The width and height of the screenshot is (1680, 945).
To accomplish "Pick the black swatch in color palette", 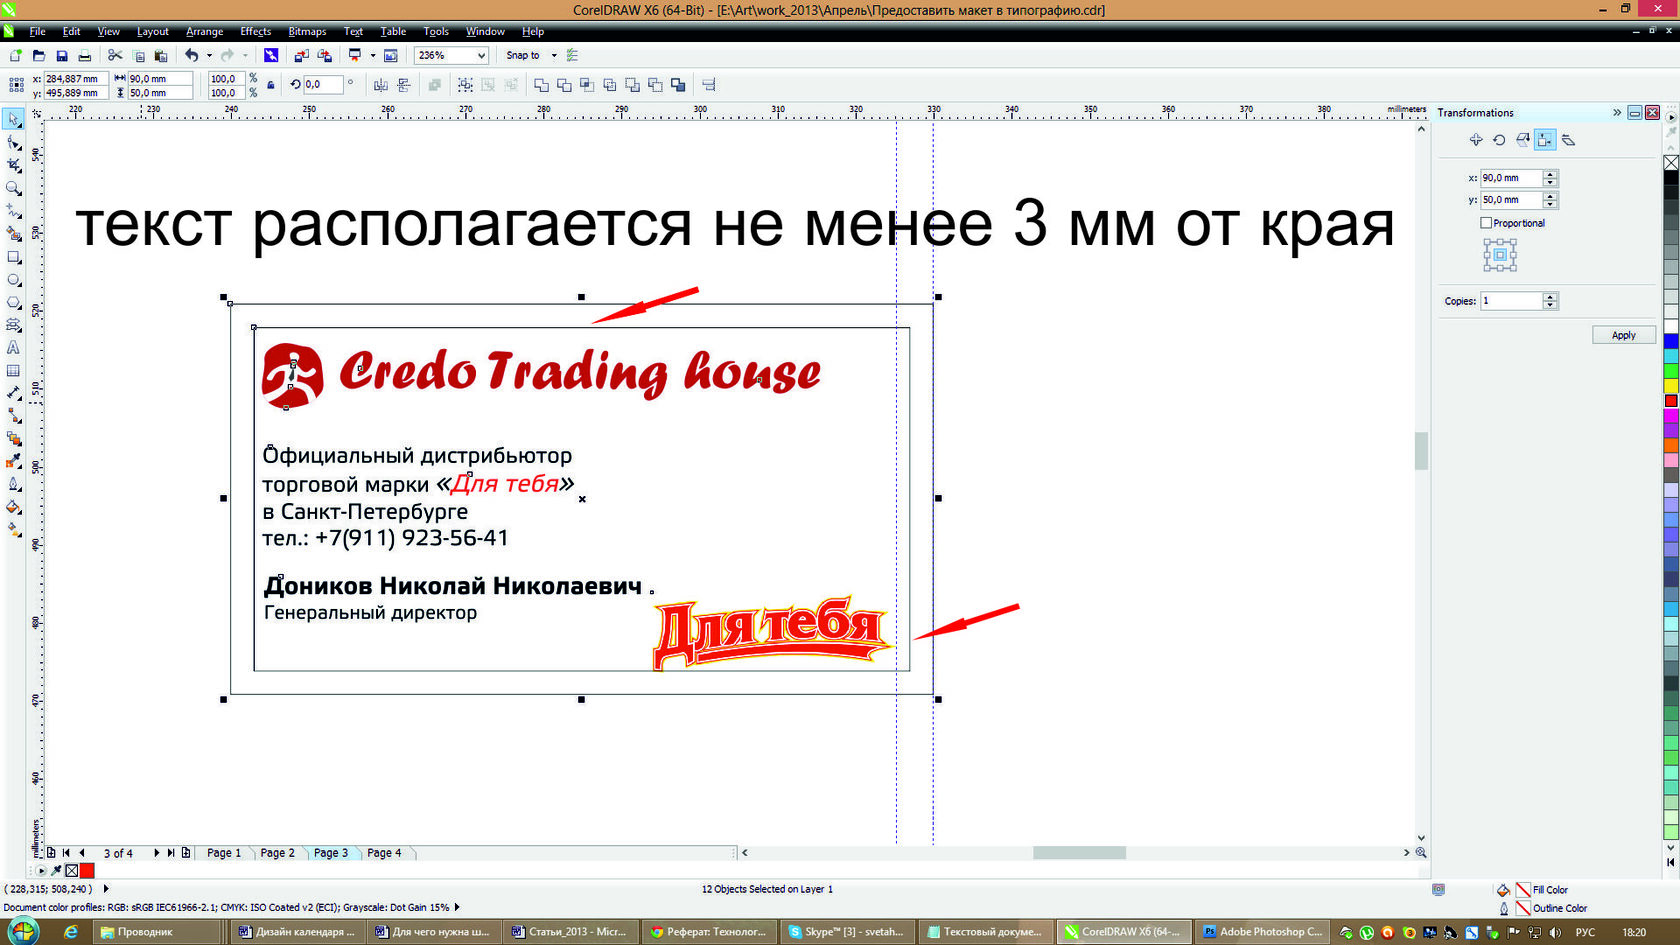I will [x=1671, y=178].
